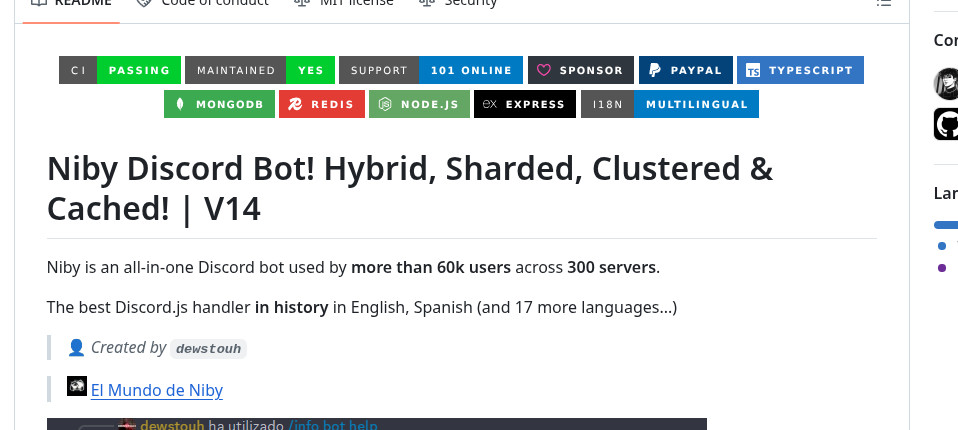Click the MongoDB badge
The height and width of the screenshot is (430, 958).
219,104
